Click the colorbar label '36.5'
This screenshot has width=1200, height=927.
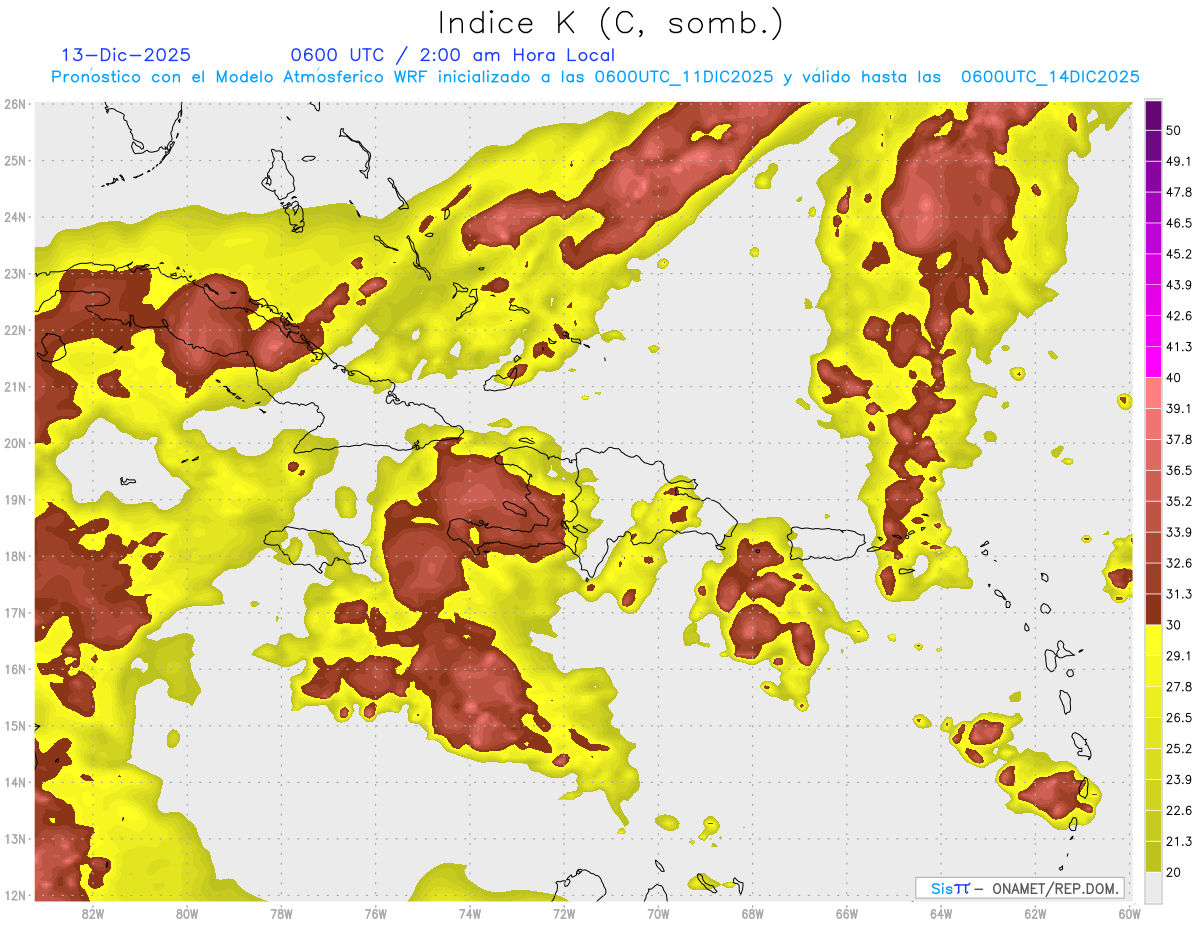click(1179, 470)
